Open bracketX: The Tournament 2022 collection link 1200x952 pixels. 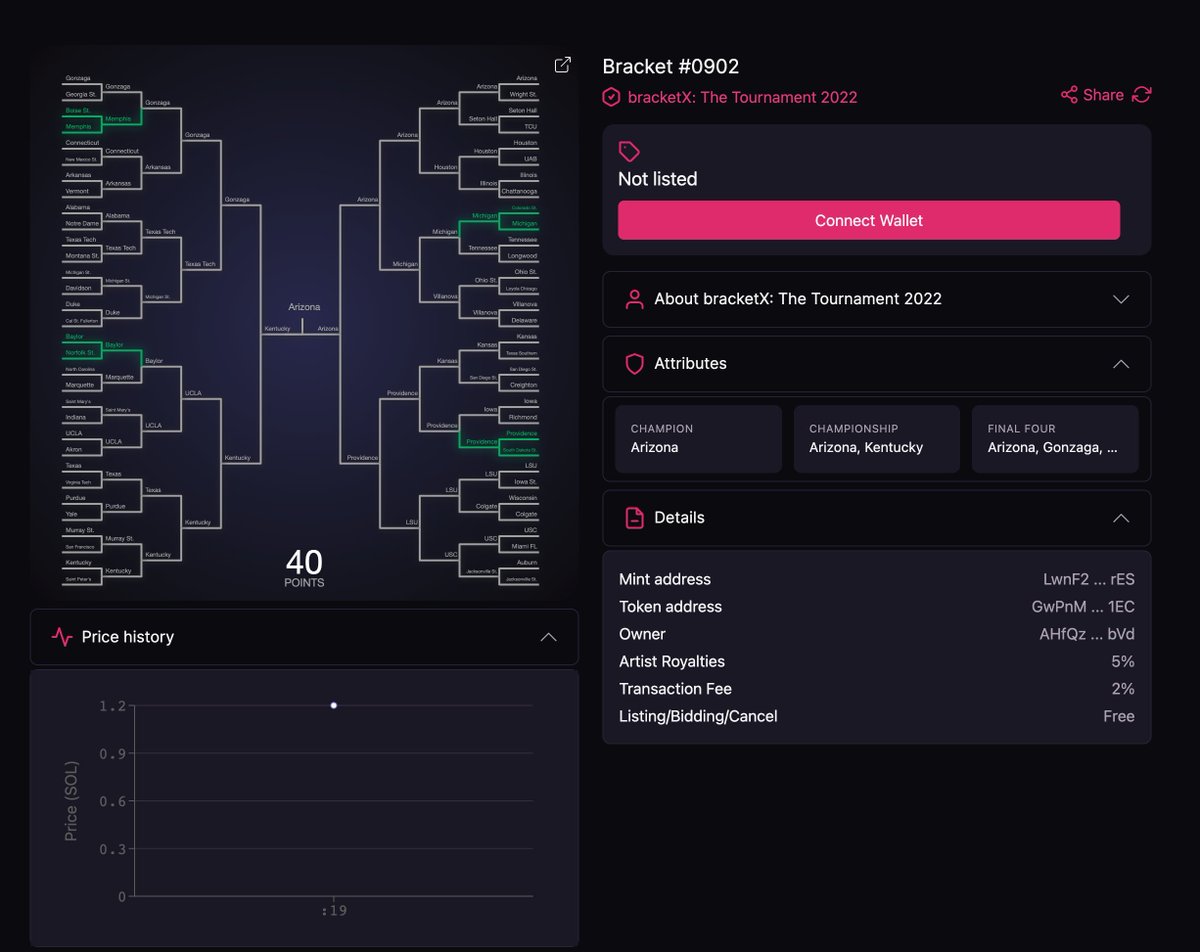(742, 97)
